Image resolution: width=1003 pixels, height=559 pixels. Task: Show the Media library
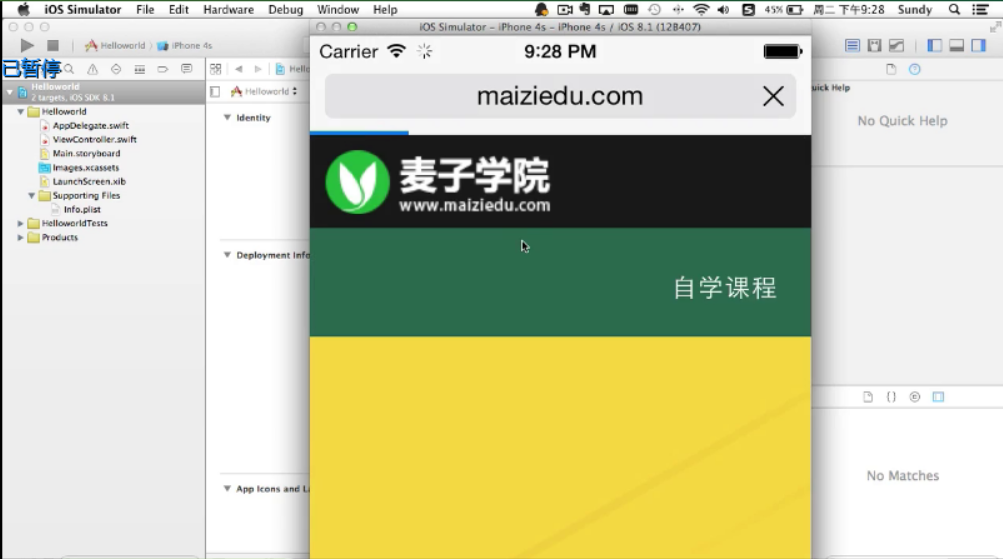pos(938,397)
